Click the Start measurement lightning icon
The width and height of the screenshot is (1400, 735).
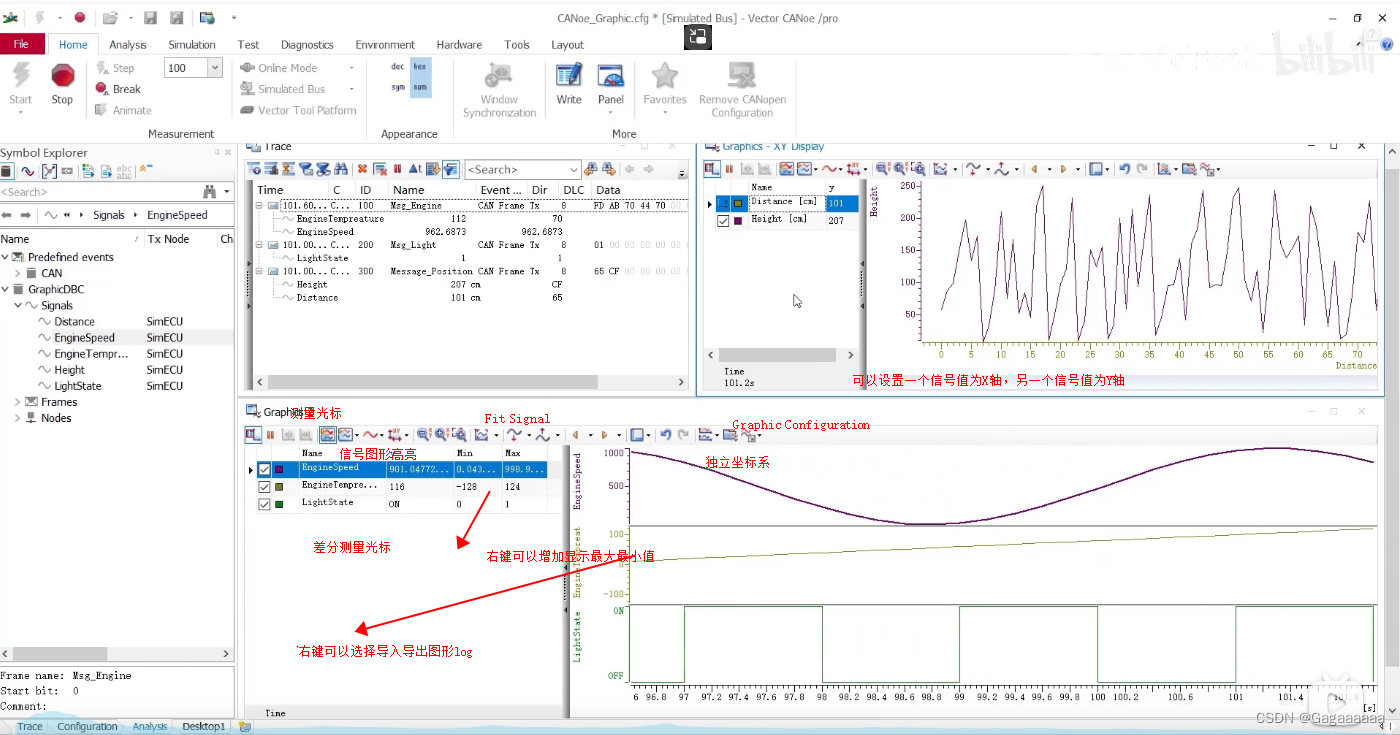click(x=20, y=76)
